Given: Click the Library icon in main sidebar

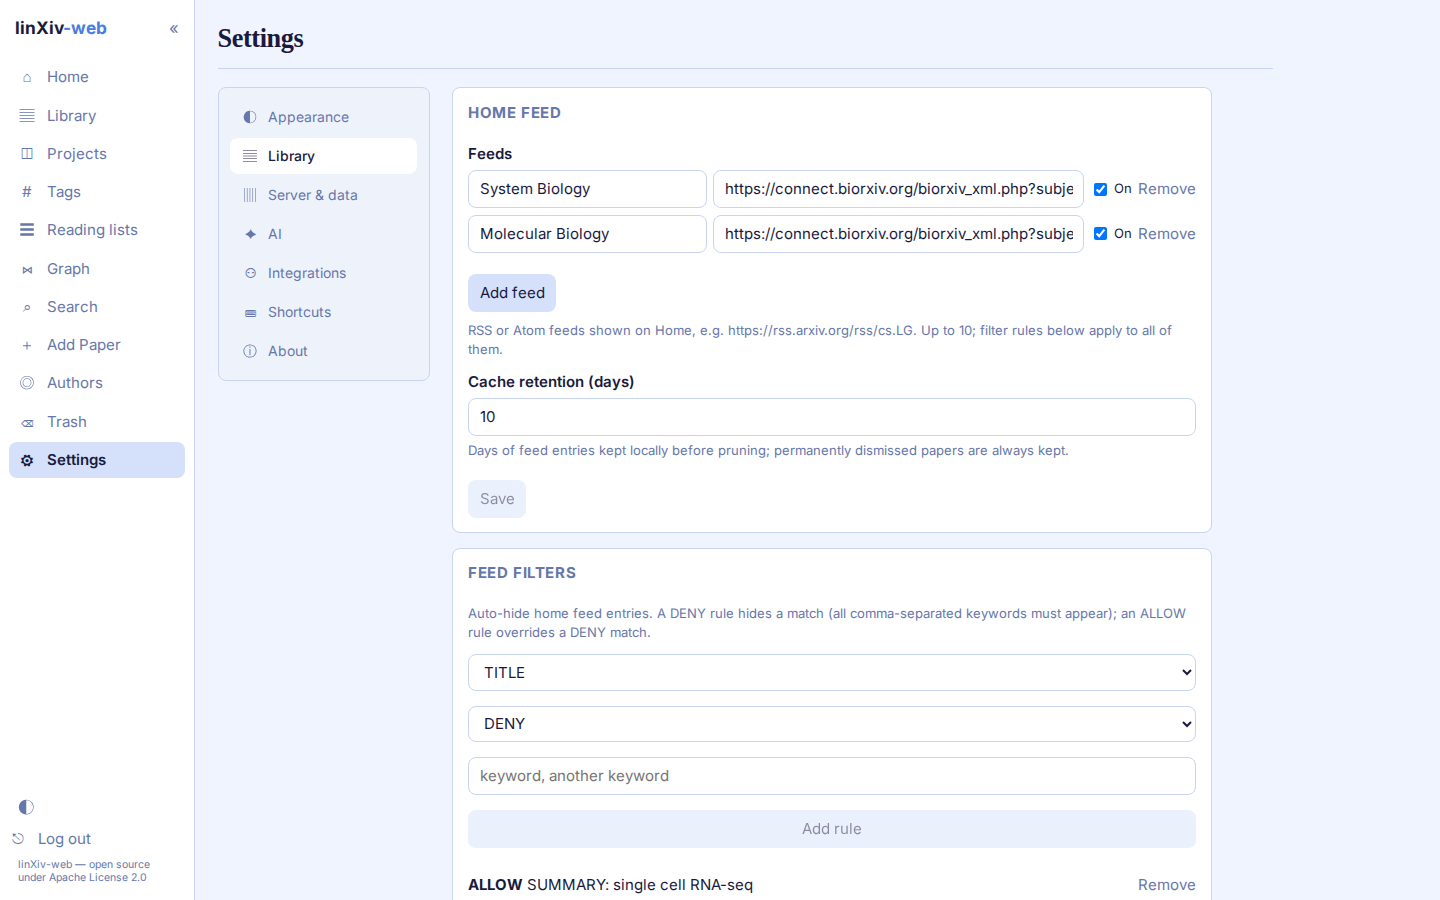Looking at the screenshot, I should (x=27, y=116).
